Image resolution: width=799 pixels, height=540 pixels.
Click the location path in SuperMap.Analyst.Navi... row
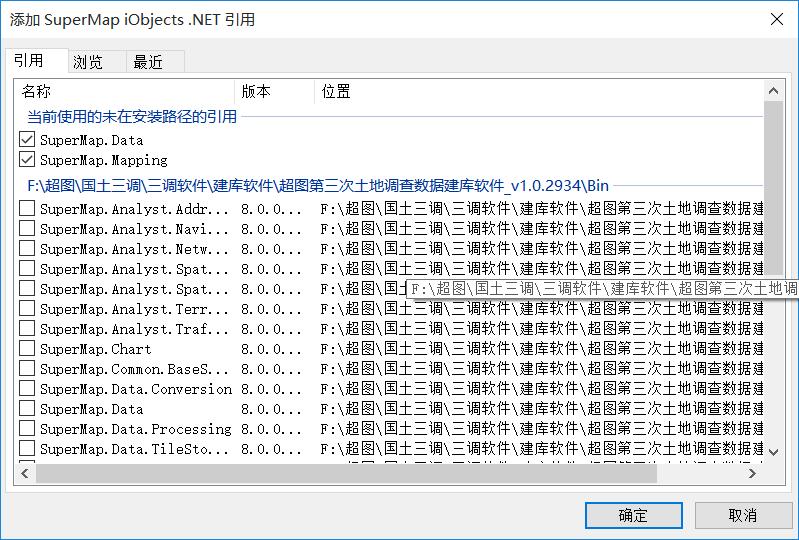[x=542, y=229]
